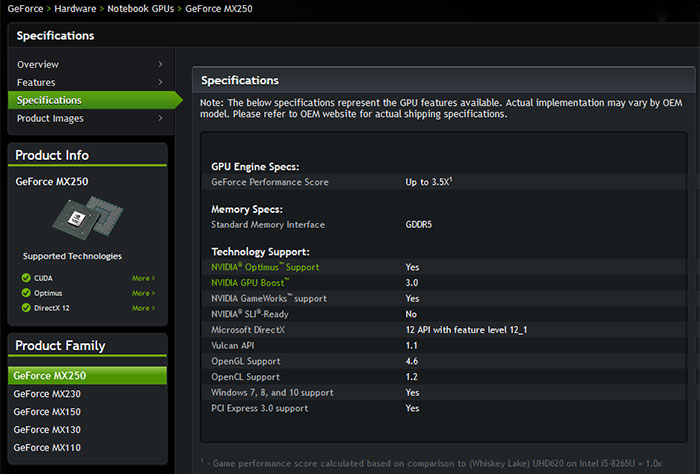Screen dimensions: 700x474
Task: Expand the Product Images chevron arrow
Action: click(160, 118)
